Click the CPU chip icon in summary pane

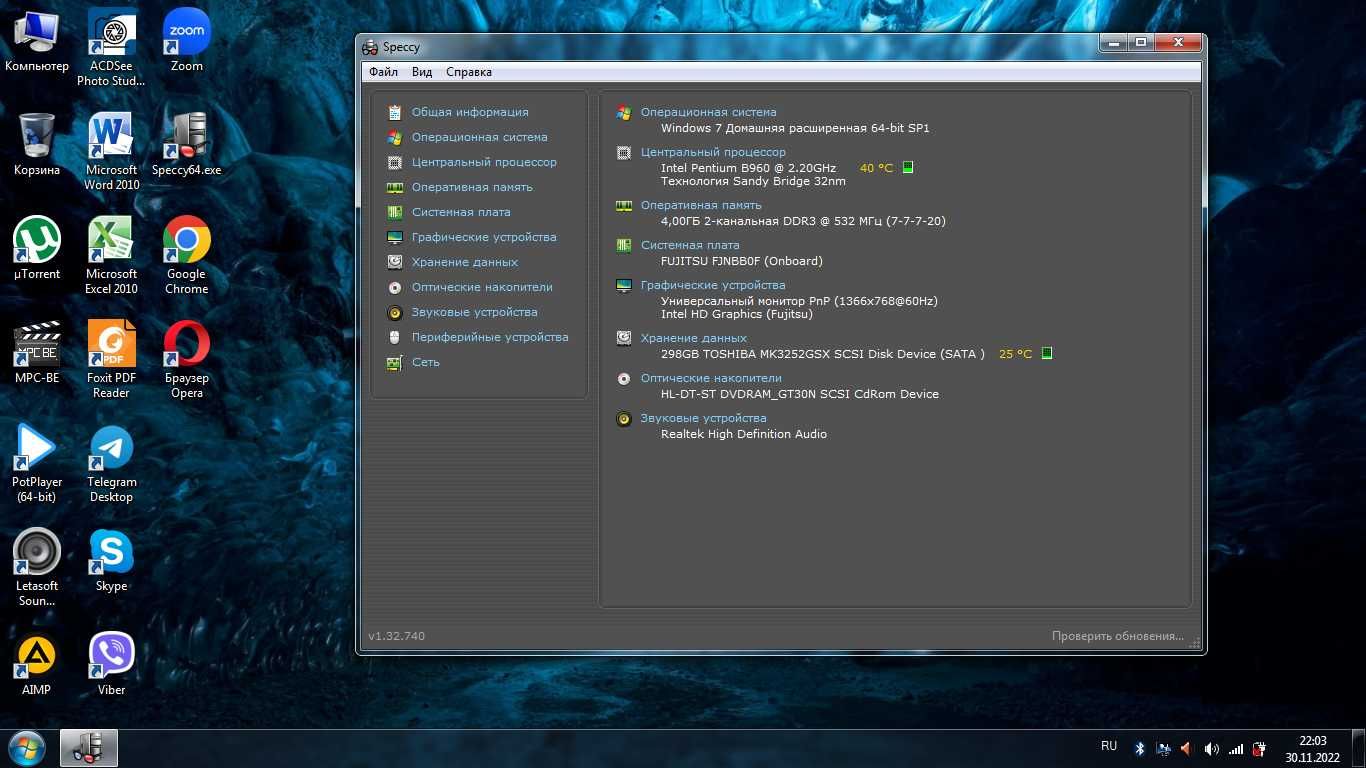click(x=624, y=152)
